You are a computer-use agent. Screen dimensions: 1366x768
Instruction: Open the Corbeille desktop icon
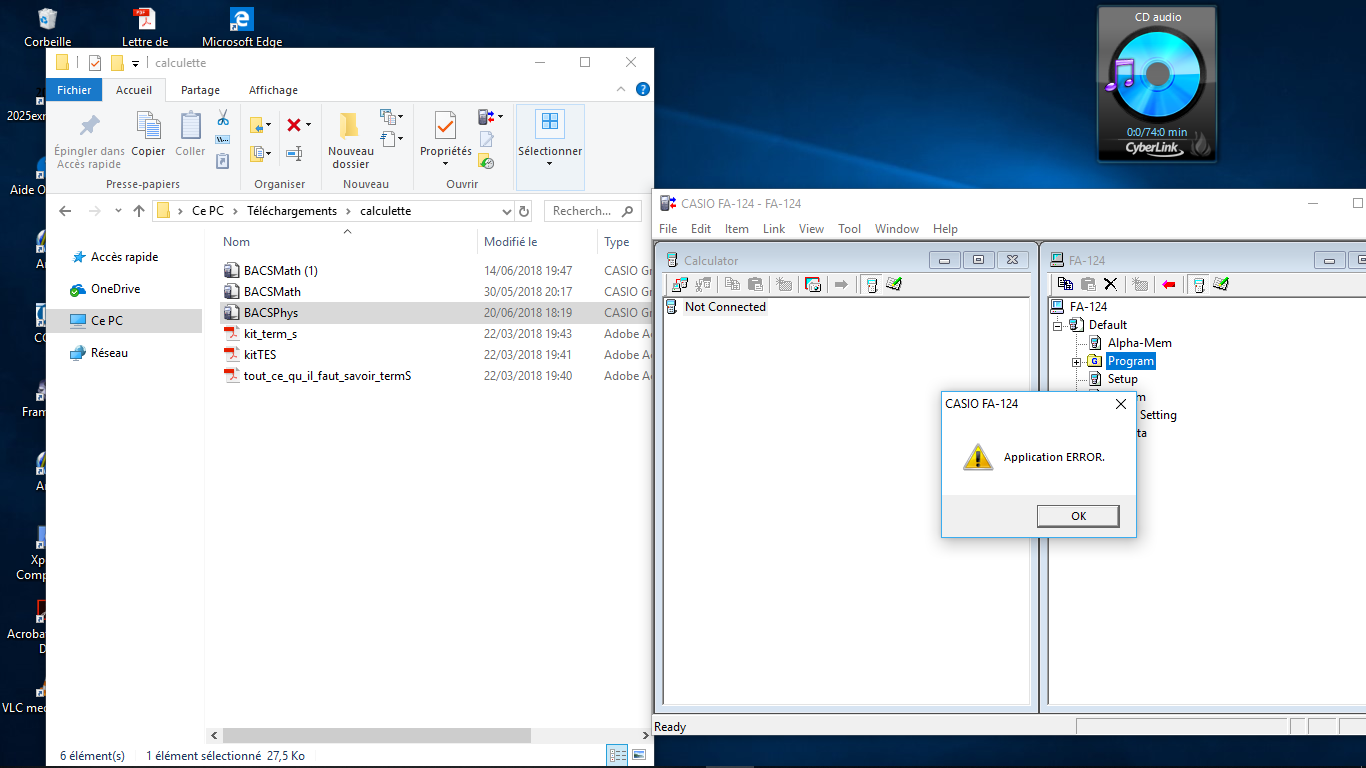coord(47,27)
